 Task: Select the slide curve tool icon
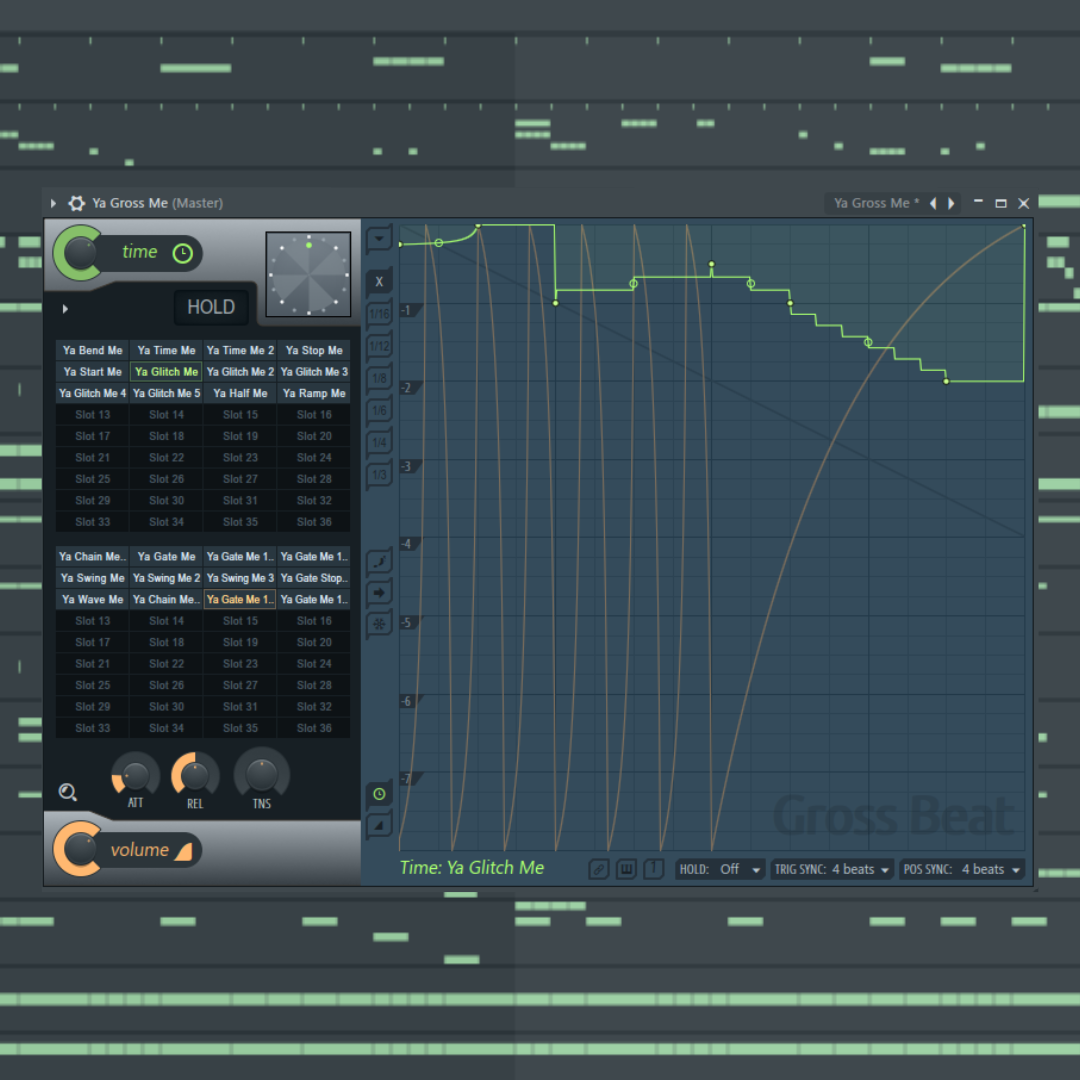tap(379, 561)
